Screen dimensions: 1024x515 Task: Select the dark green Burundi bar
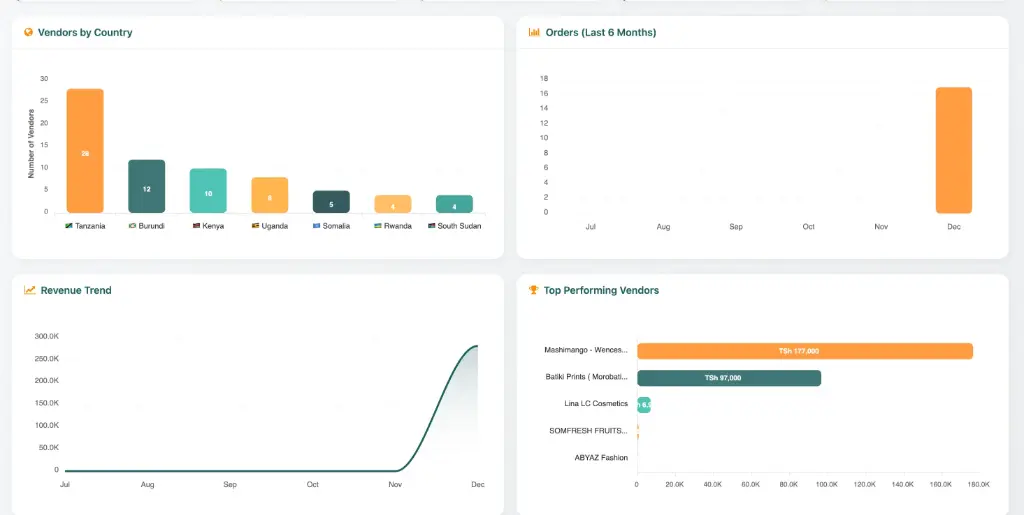146,186
